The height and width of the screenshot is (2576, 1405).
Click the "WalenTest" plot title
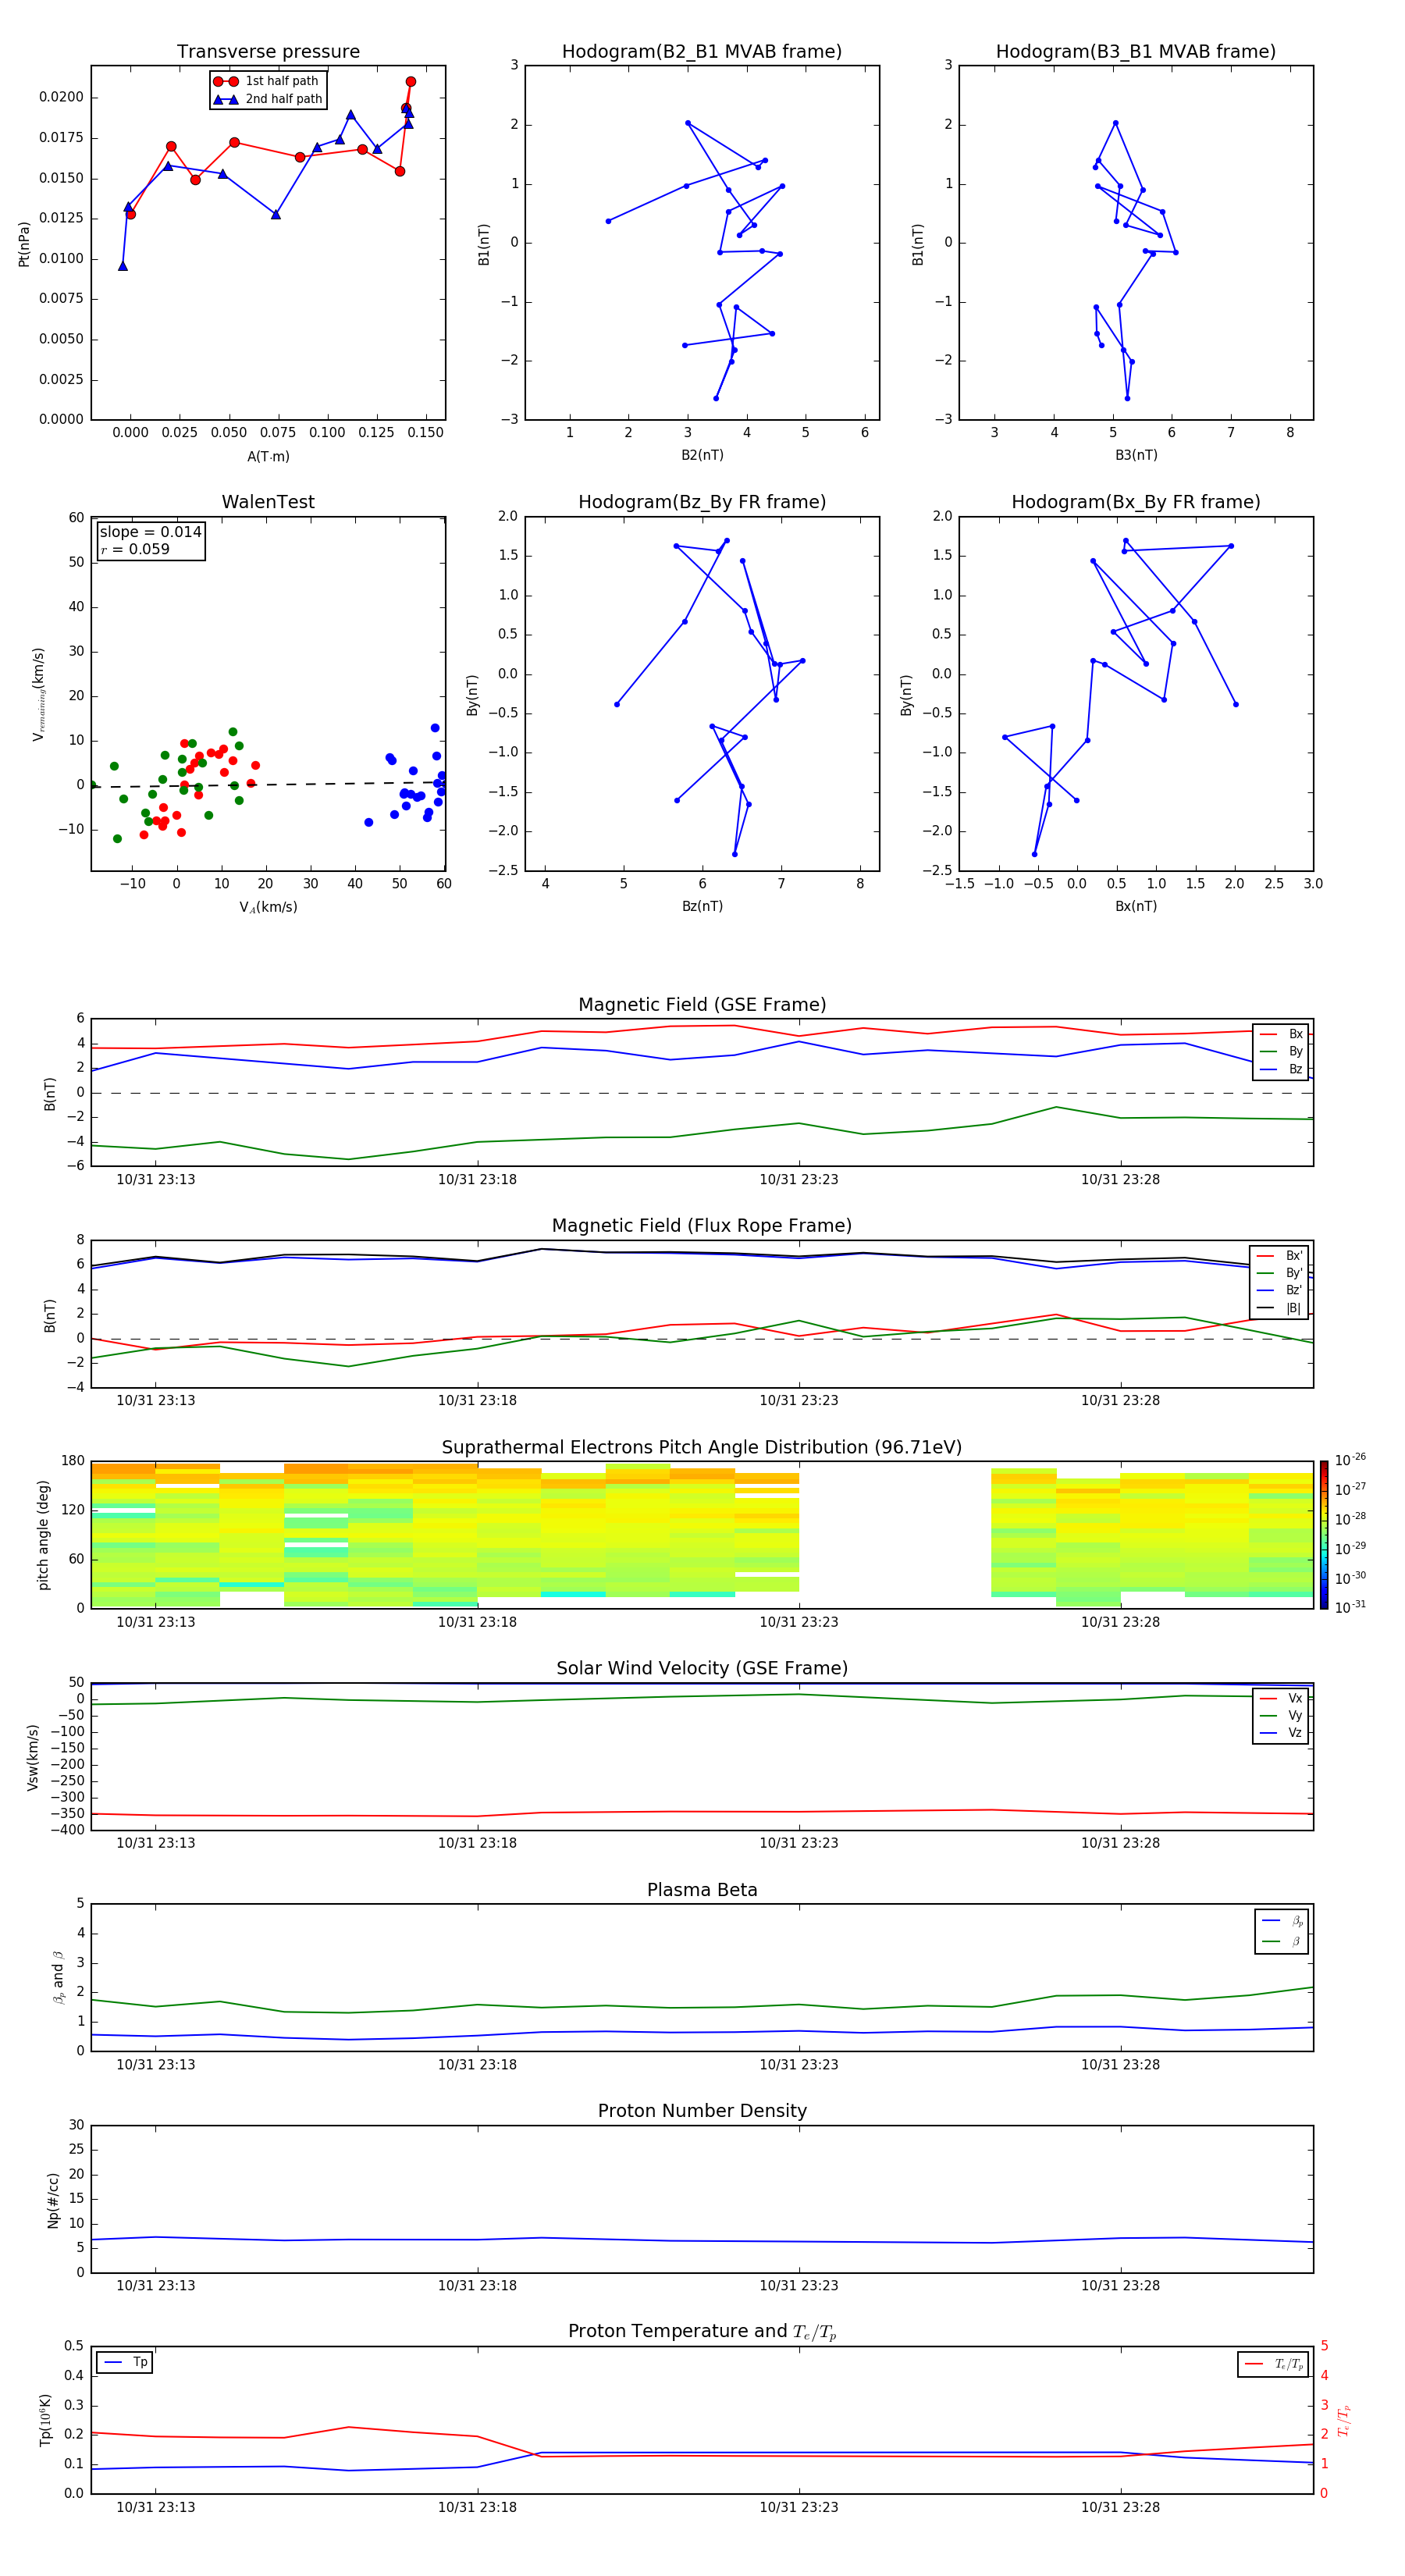268,502
